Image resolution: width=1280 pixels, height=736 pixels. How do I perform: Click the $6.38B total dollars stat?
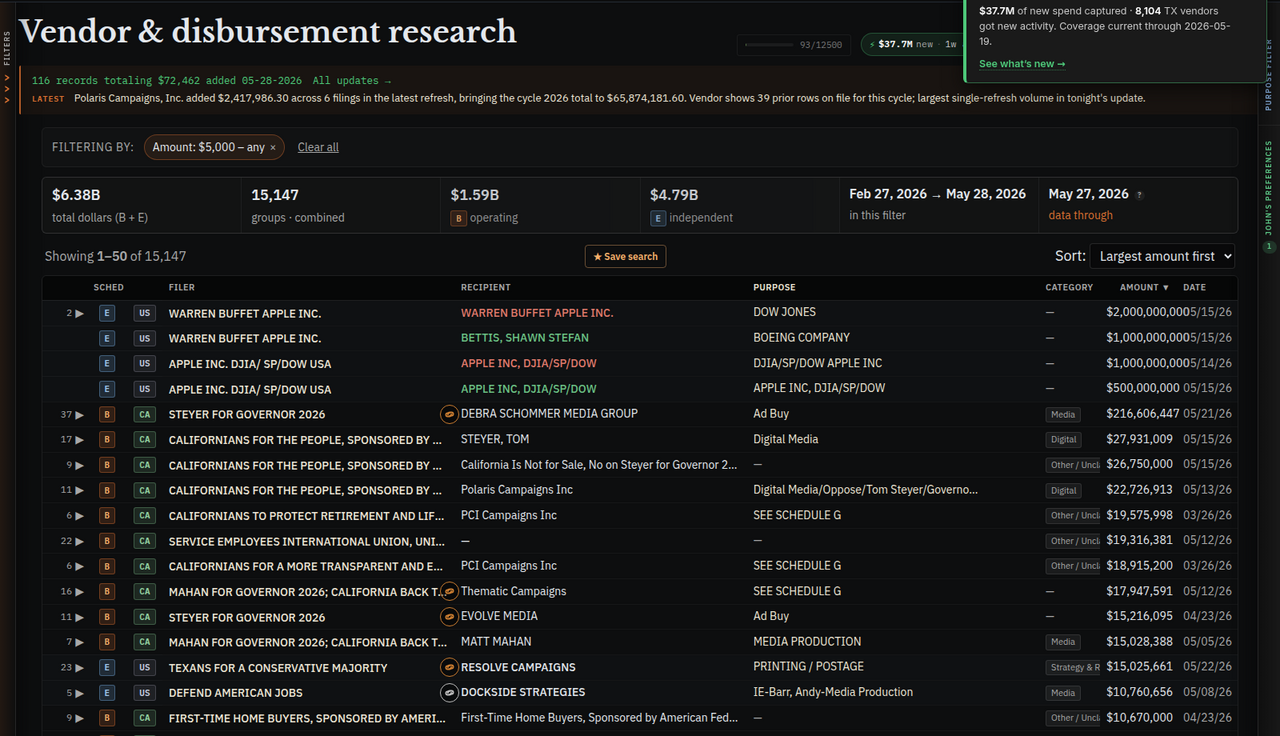pos(141,205)
